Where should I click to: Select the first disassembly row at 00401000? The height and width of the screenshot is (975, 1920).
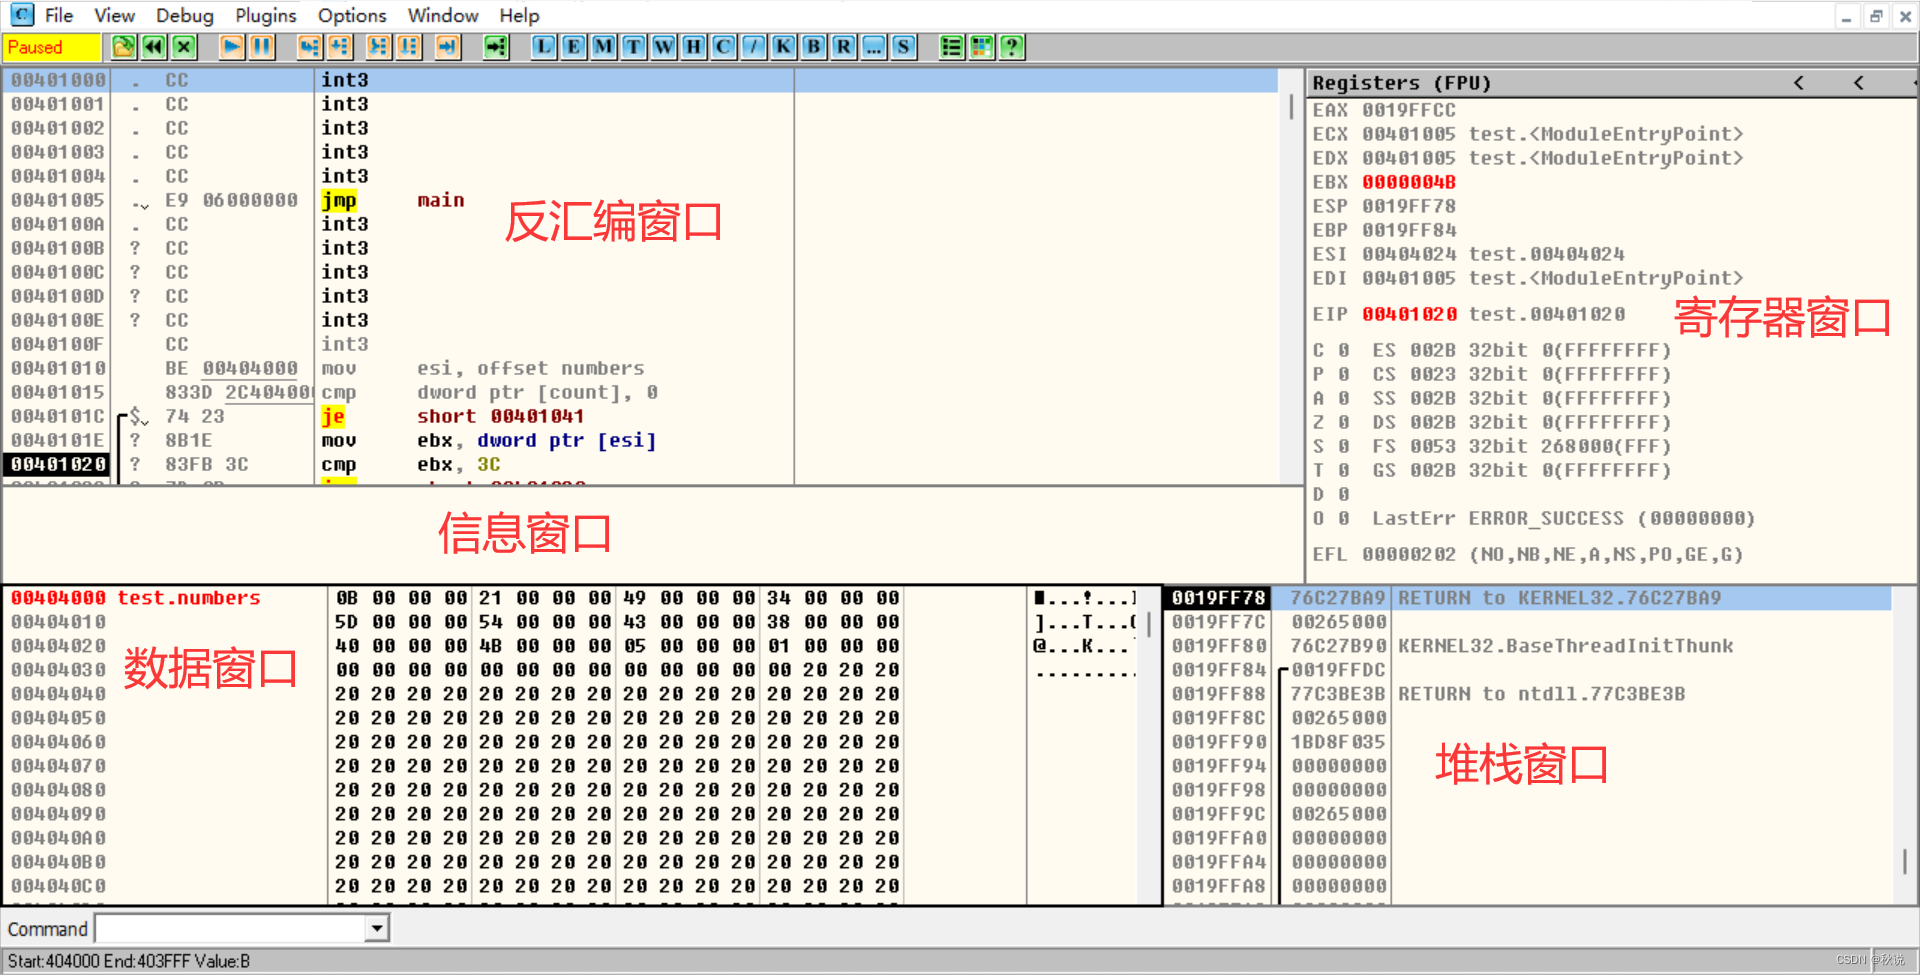[x=640, y=80]
